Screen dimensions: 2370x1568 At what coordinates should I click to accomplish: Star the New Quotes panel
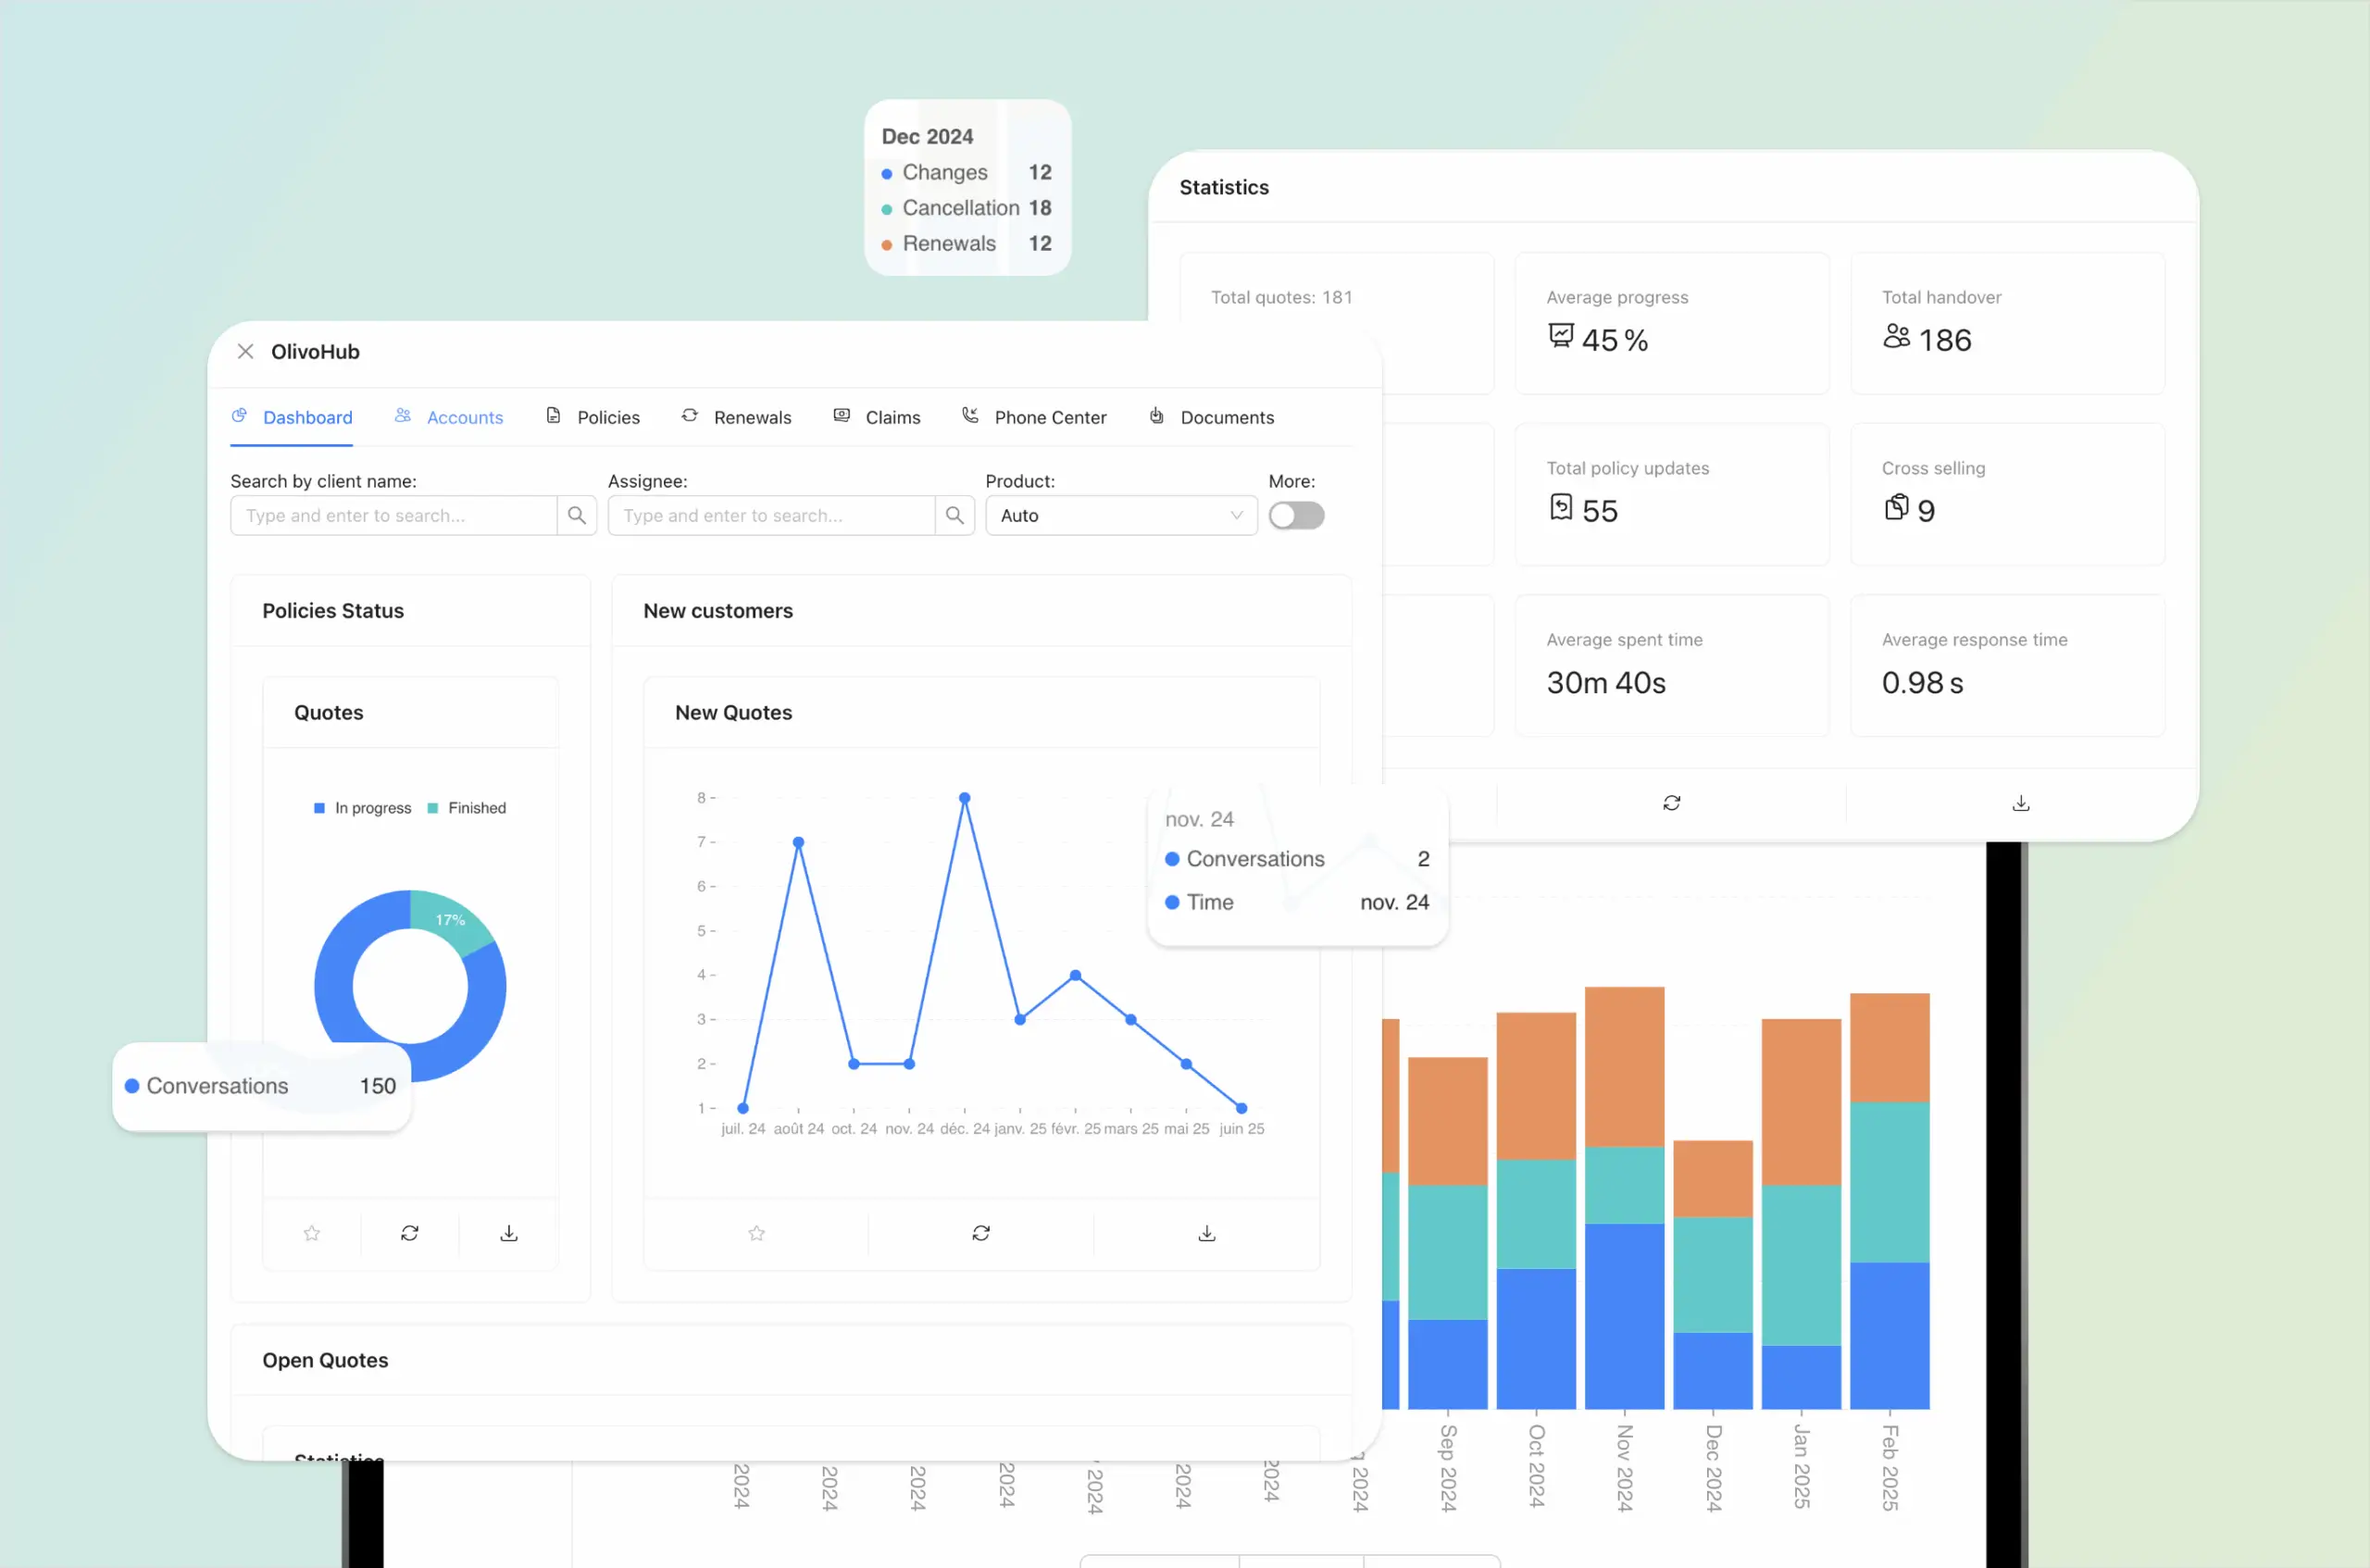756,1233
